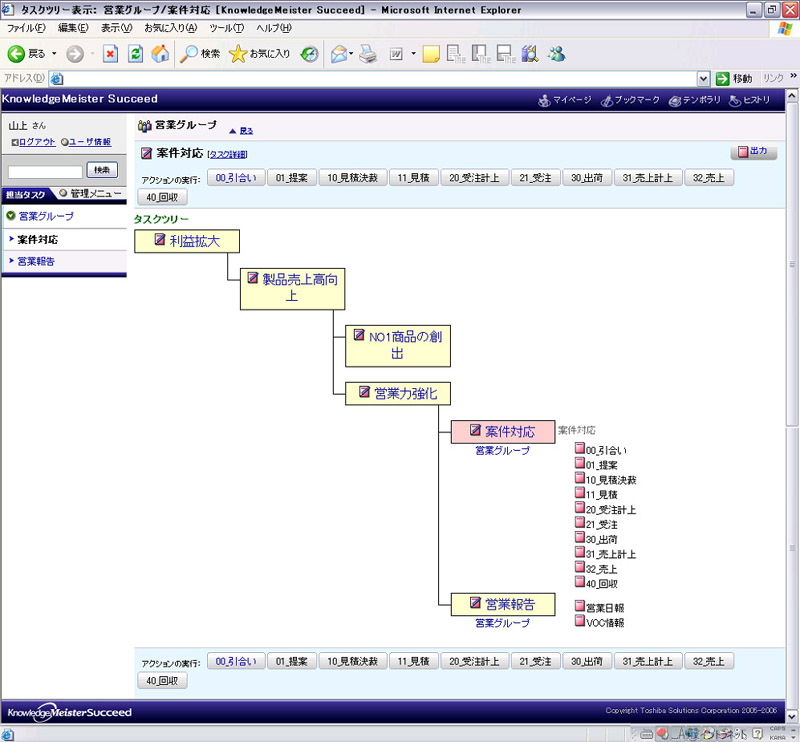Click the pink icon beside 00_引合い in tree
This screenshot has width=800, height=742.
pos(580,448)
